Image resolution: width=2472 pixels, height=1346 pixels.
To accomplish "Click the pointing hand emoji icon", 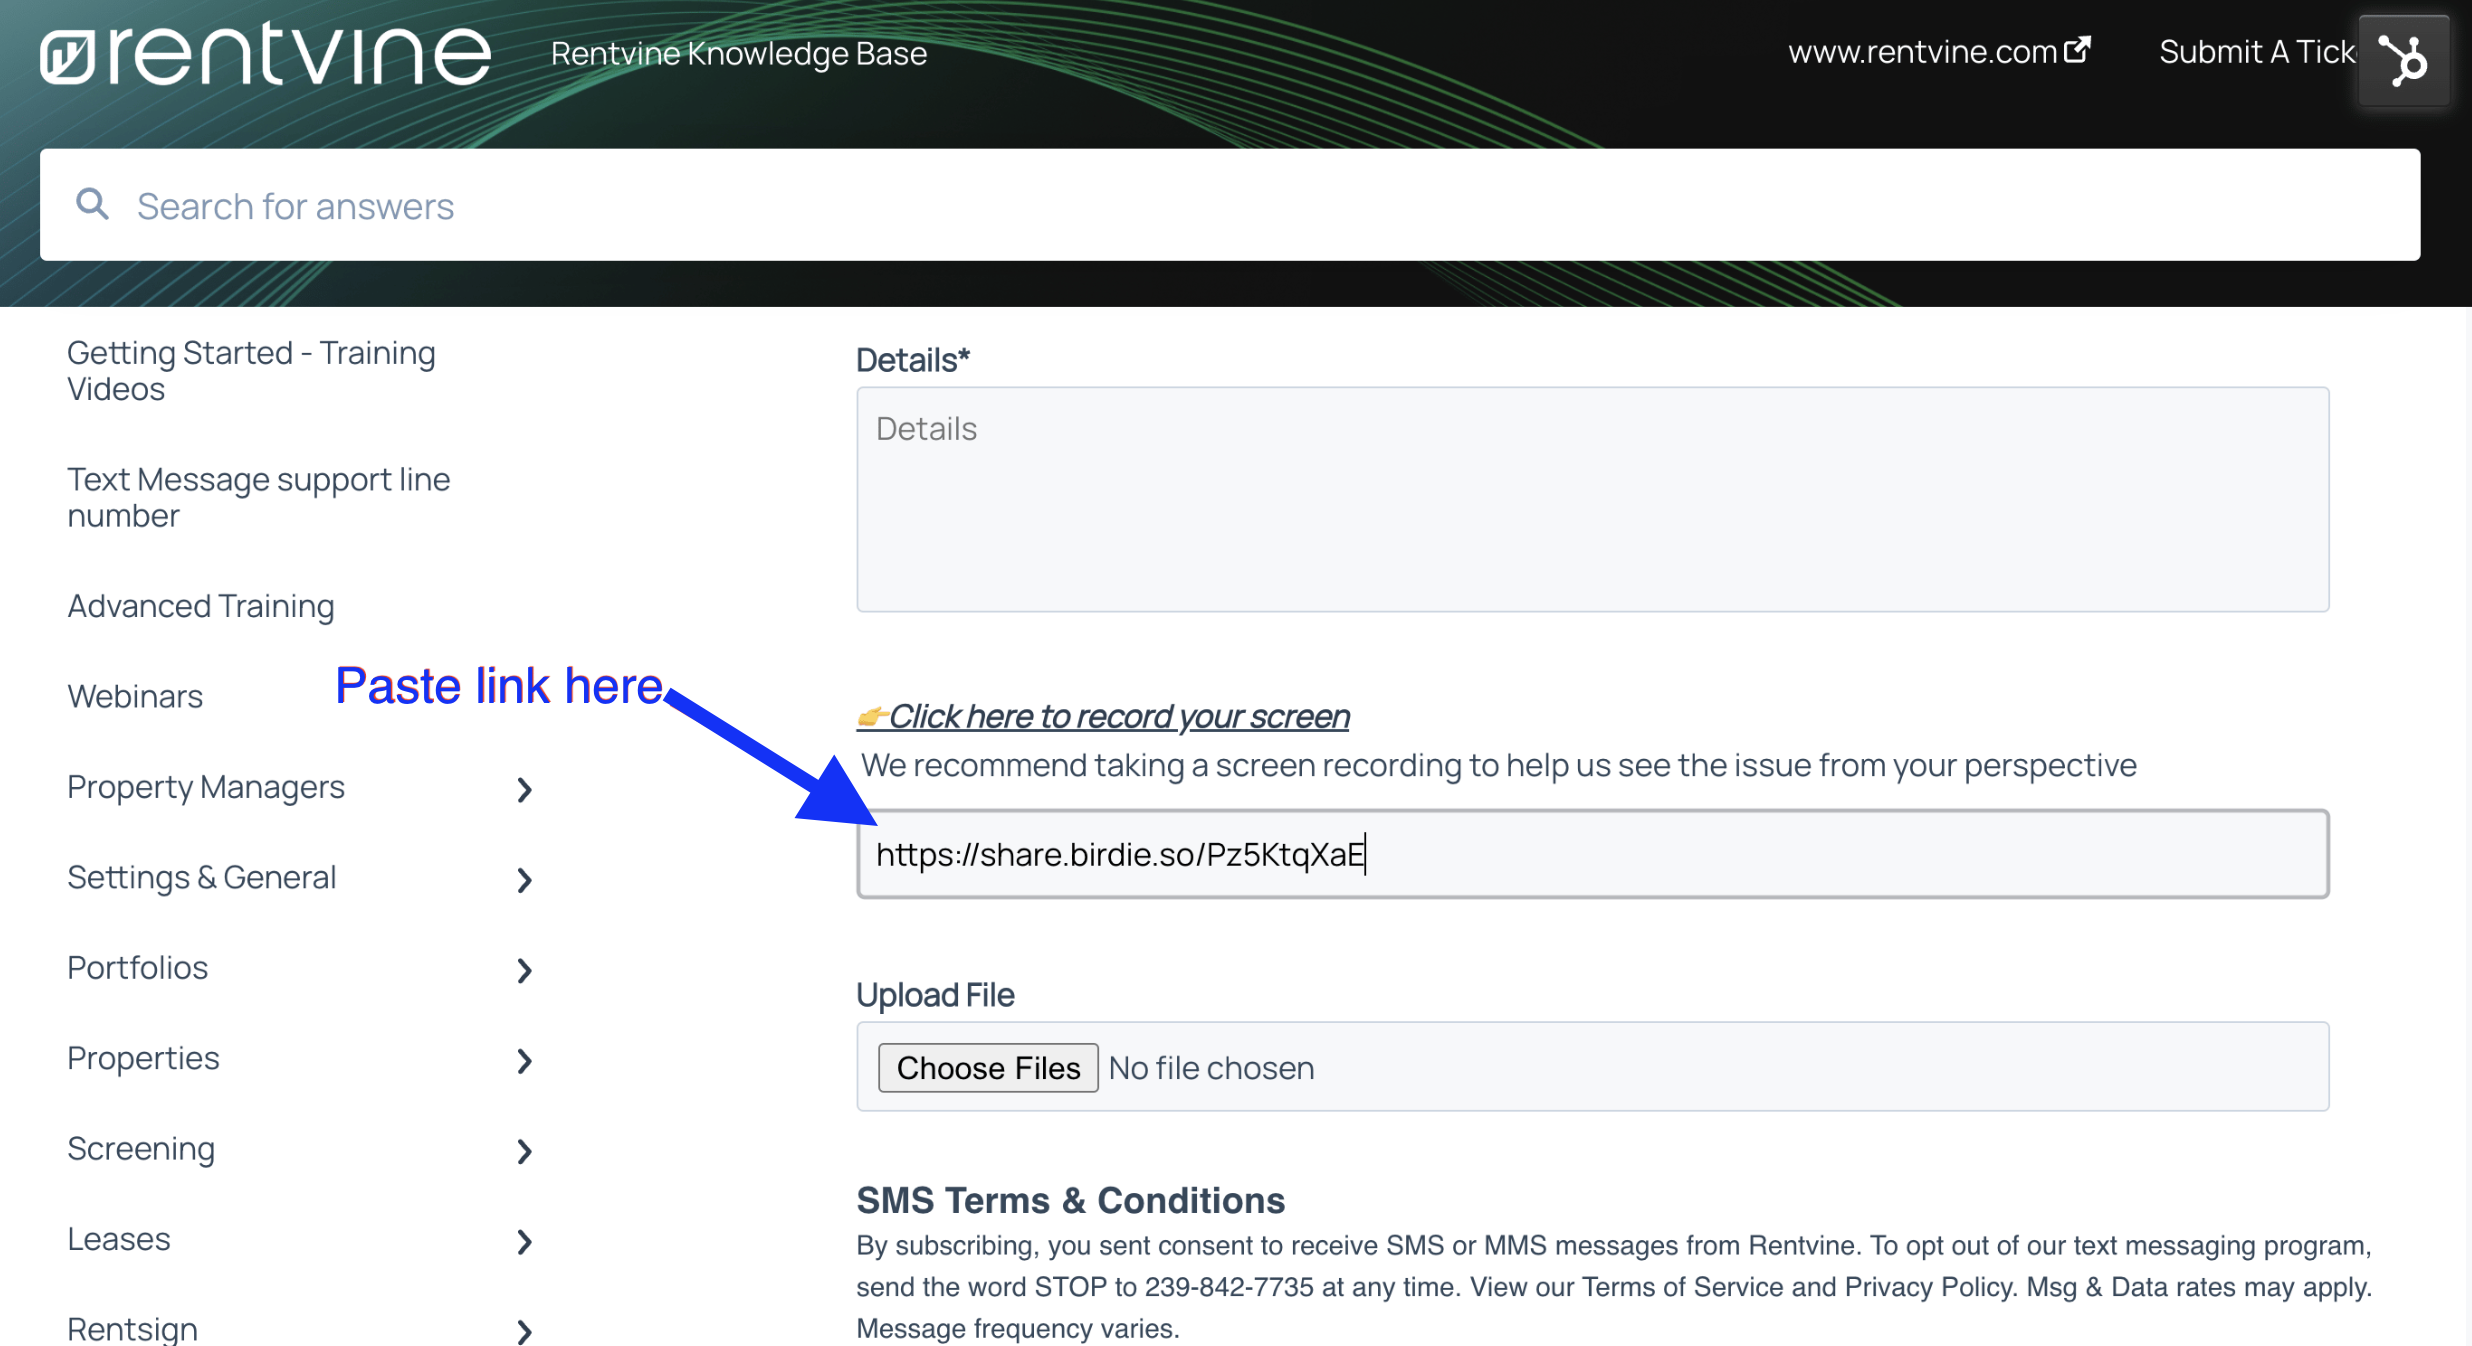I will pyautogui.click(x=871, y=717).
